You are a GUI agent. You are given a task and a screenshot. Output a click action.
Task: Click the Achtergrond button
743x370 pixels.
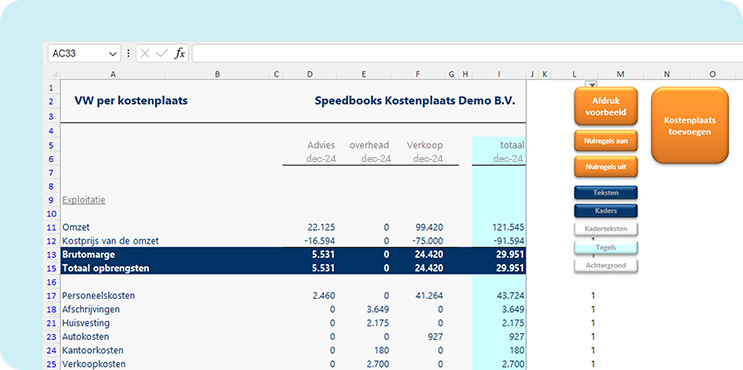pos(606,265)
